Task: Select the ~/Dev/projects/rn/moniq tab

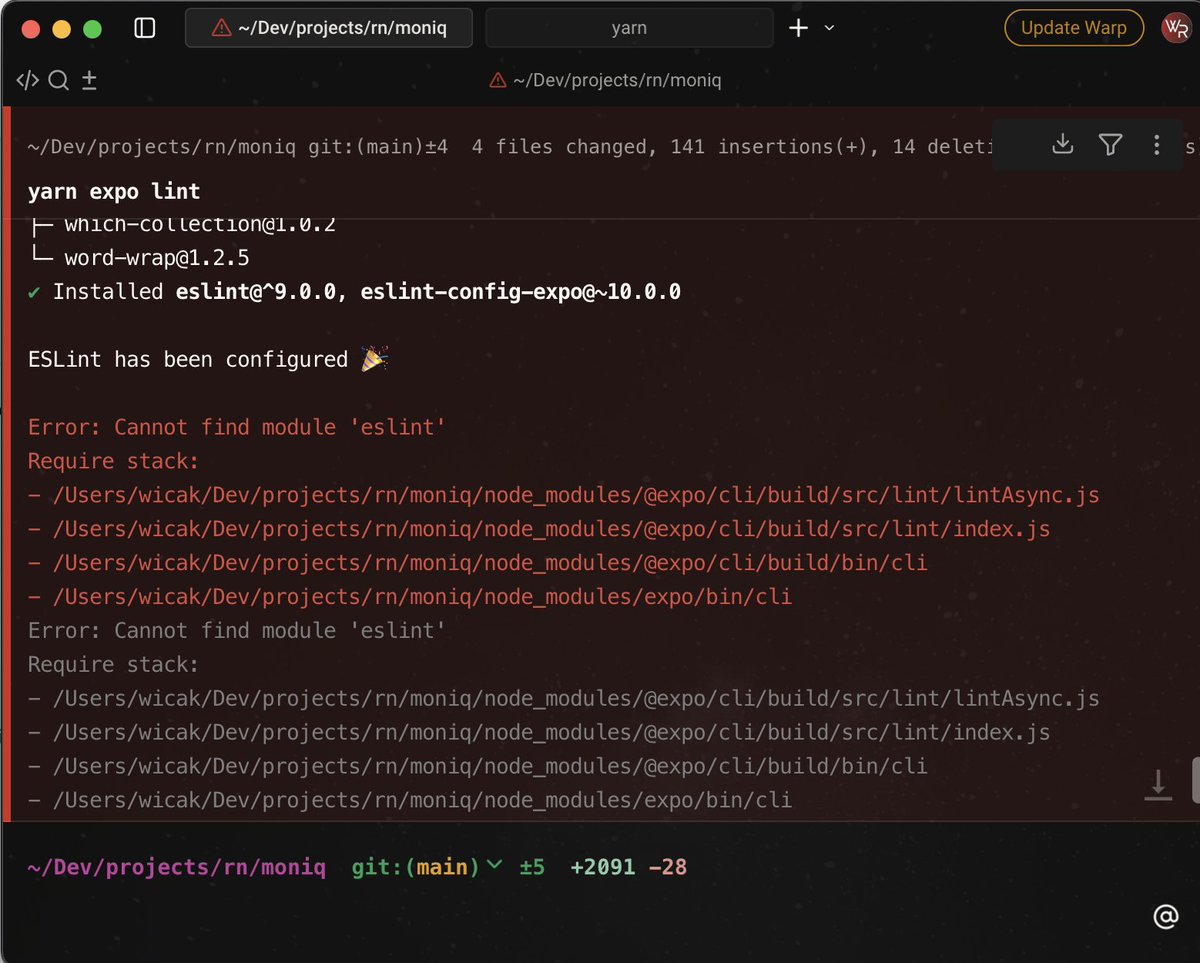Action: pyautogui.click(x=329, y=28)
